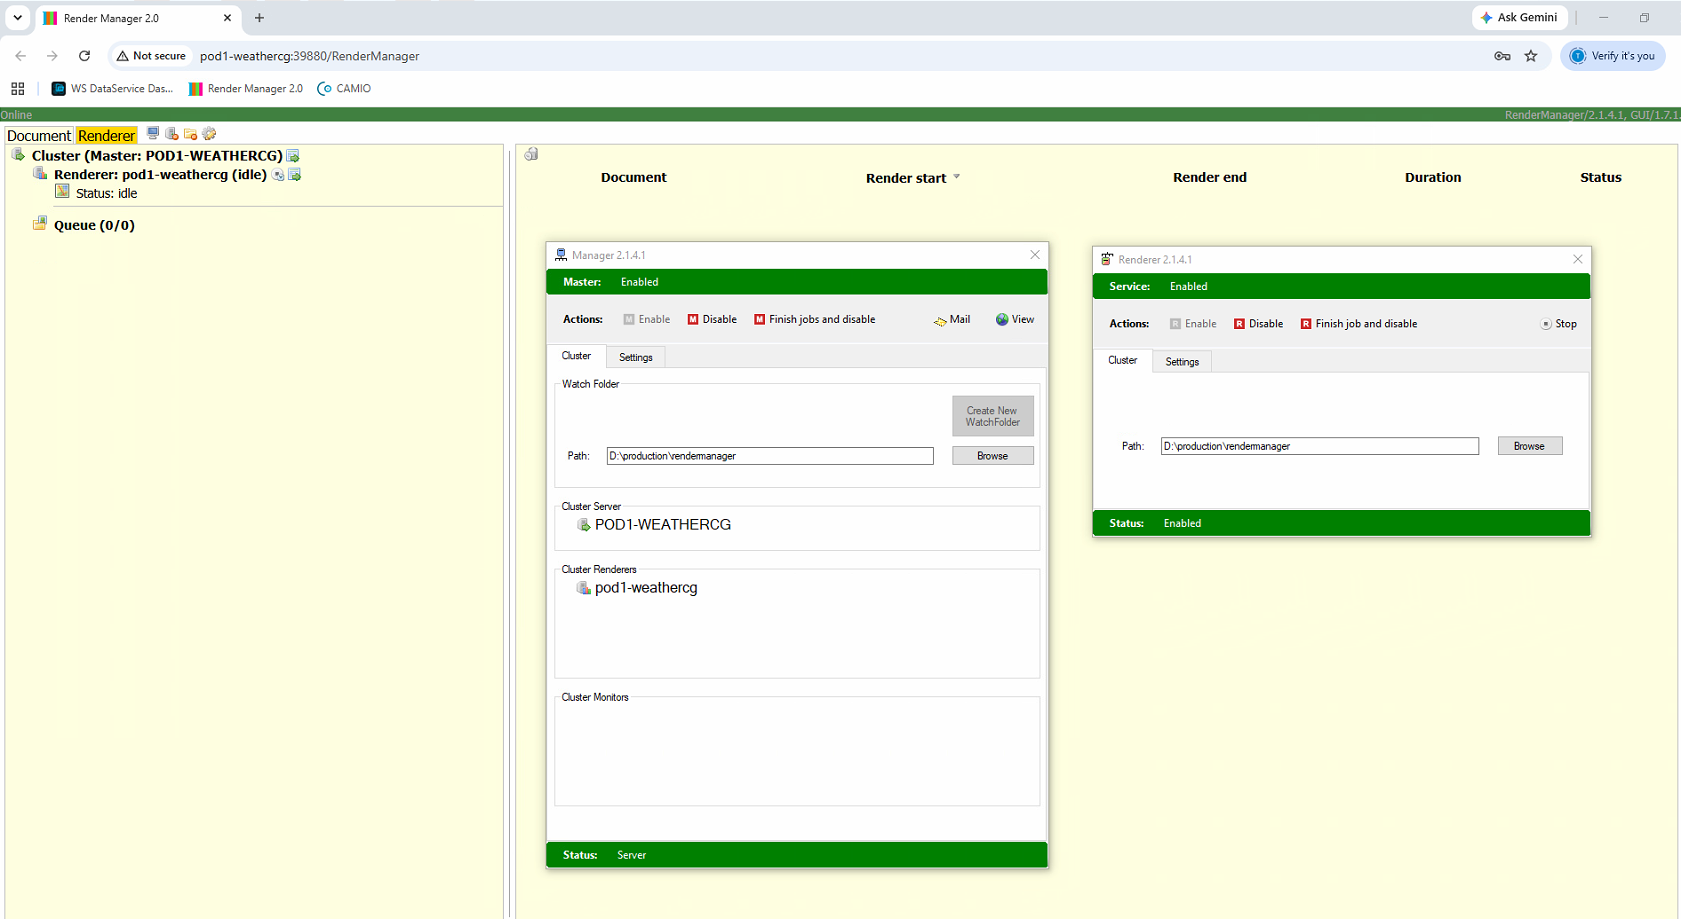Image resolution: width=1681 pixels, height=919 pixels.
Task: Click the server icon beside POD1-WEATHERCG
Action: 583,525
